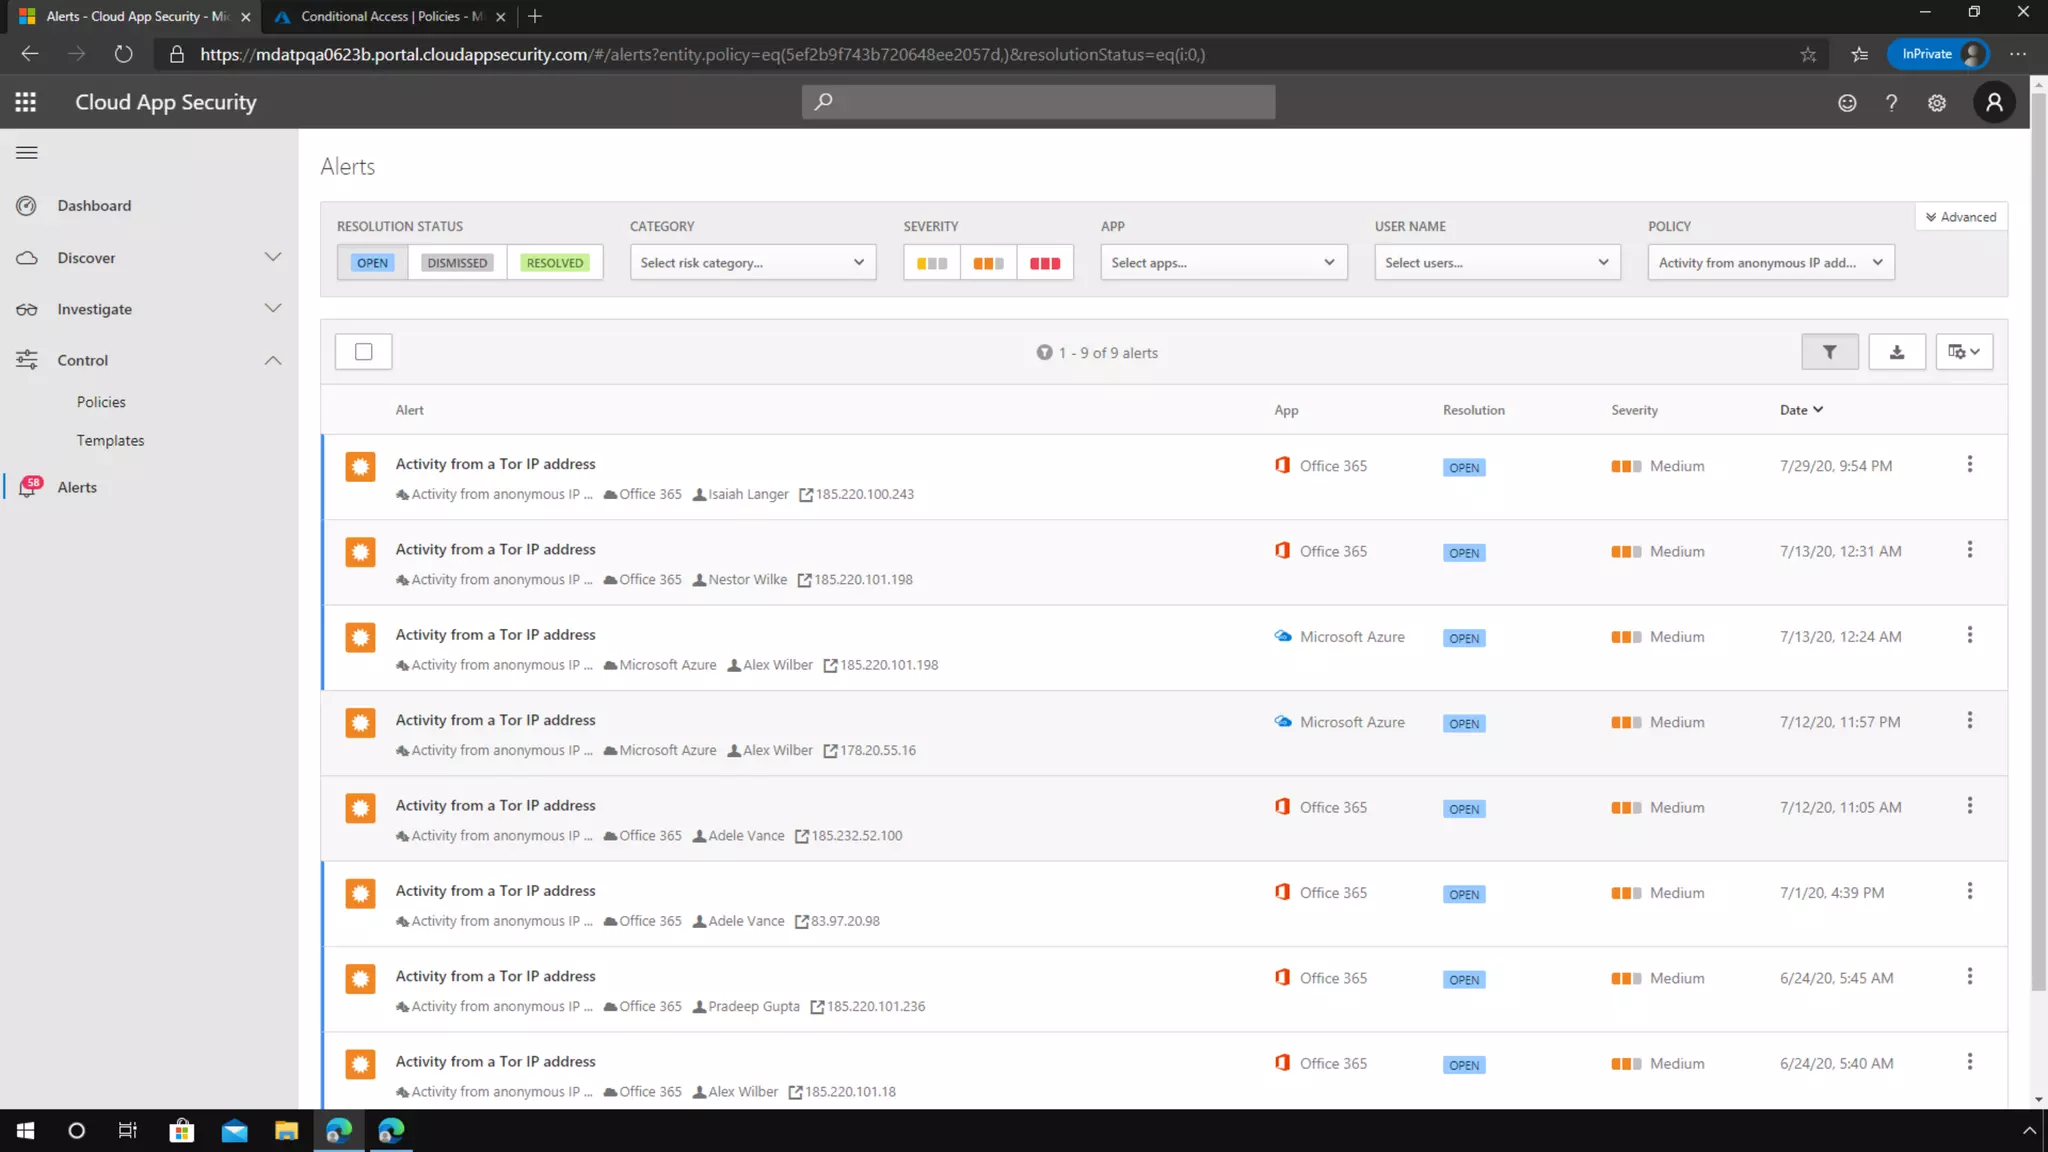
Task: Click the top search input field
Action: coord(1038,102)
